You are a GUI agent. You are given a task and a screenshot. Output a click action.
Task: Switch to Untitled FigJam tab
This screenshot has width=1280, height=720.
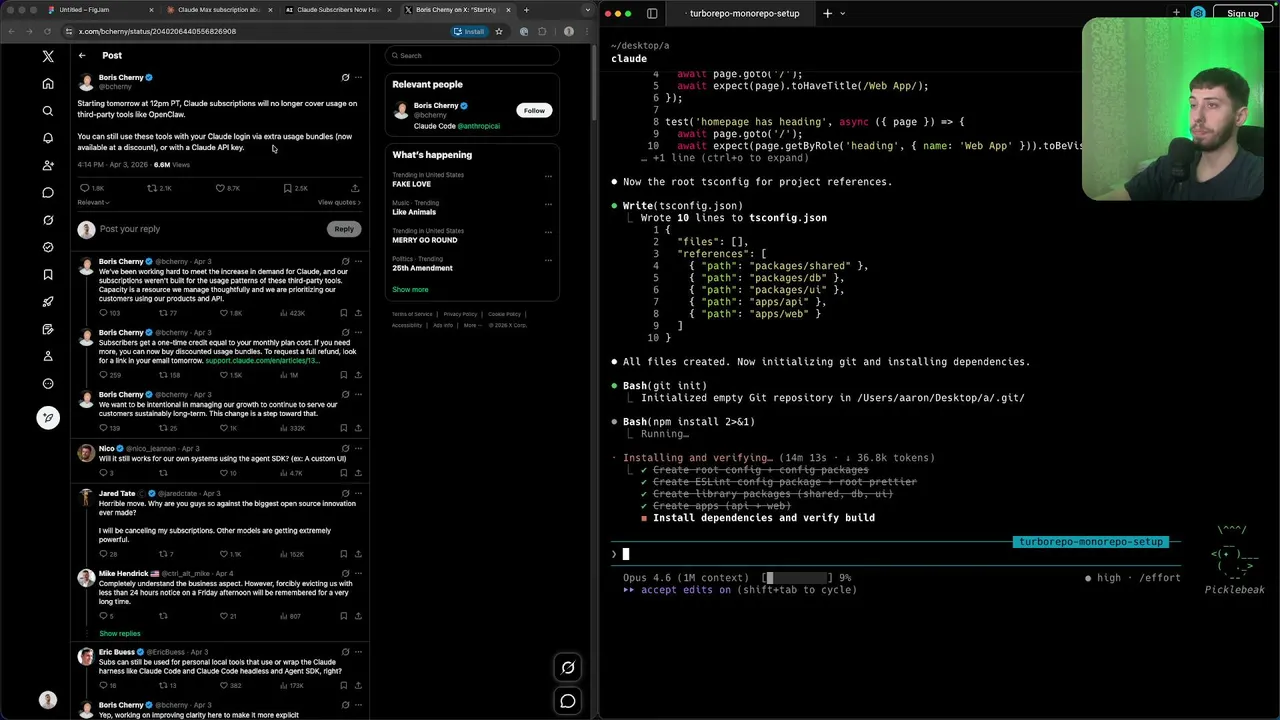[98, 10]
